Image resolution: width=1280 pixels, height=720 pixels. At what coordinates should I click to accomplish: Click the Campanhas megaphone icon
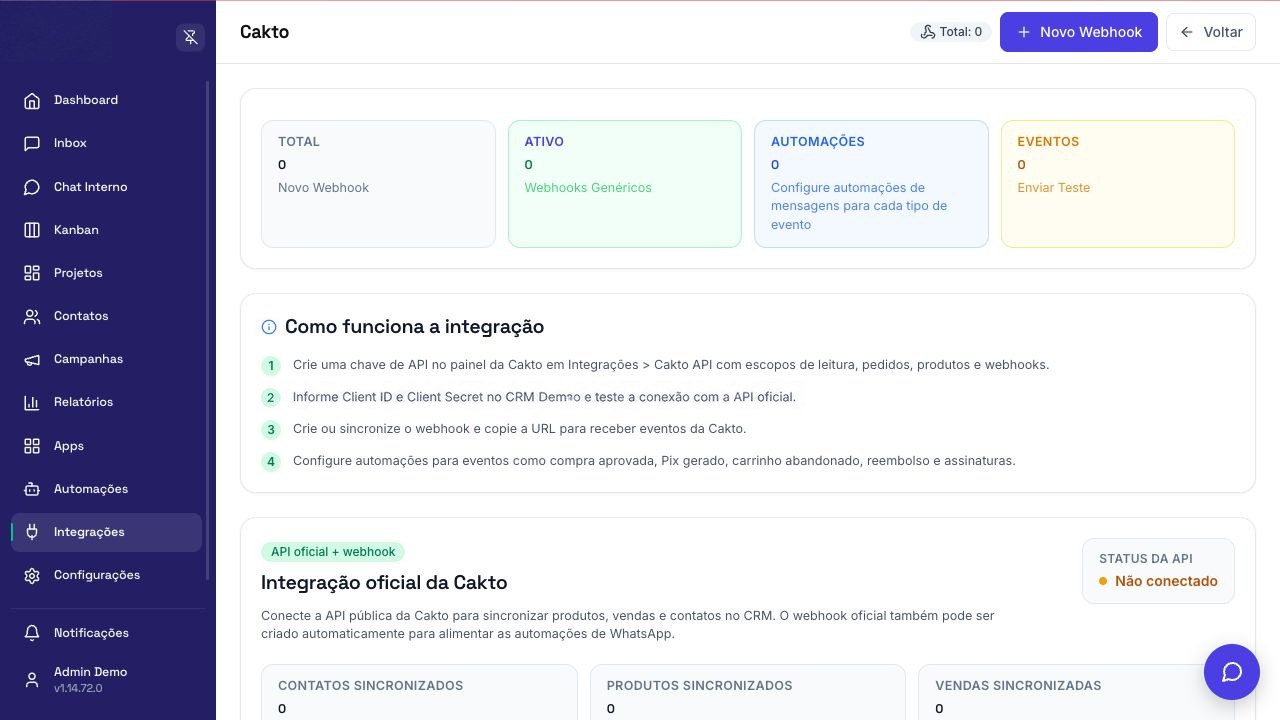(32, 359)
